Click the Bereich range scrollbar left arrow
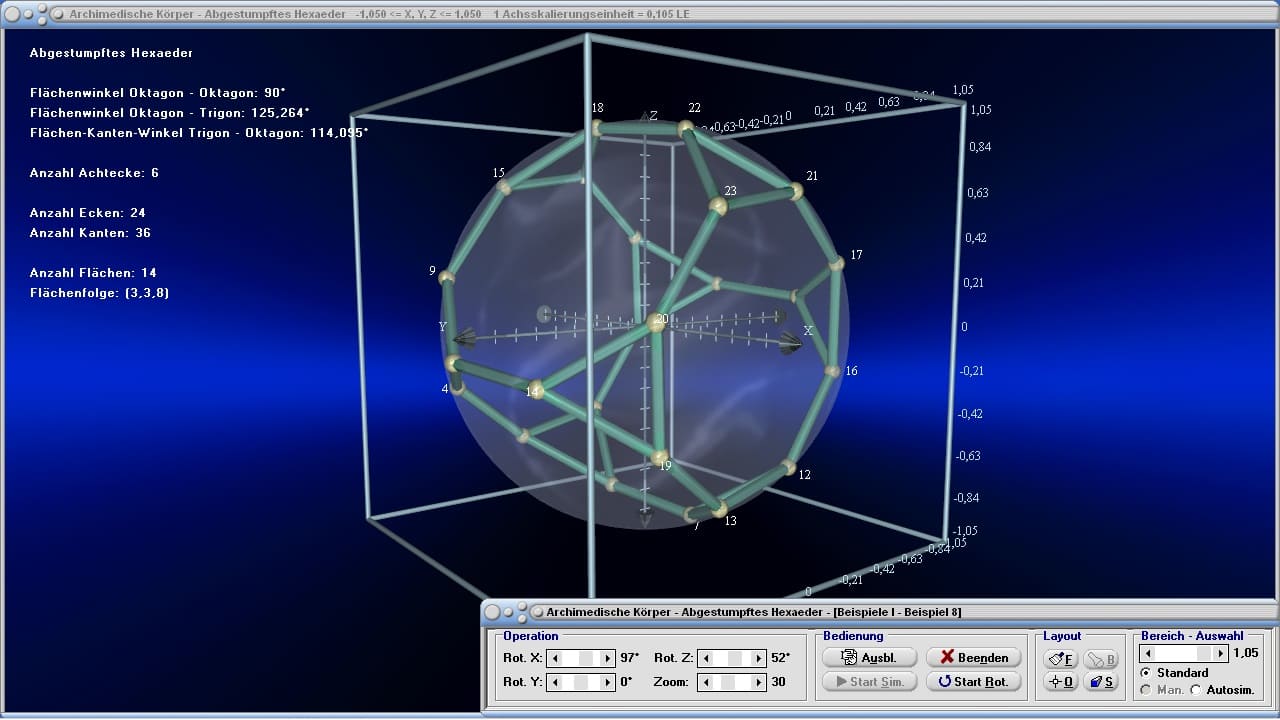 pyautogui.click(x=1147, y=653)
